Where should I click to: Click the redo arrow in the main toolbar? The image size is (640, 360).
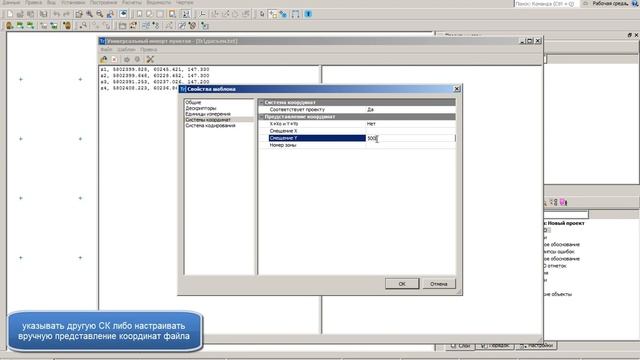(66, 14)
